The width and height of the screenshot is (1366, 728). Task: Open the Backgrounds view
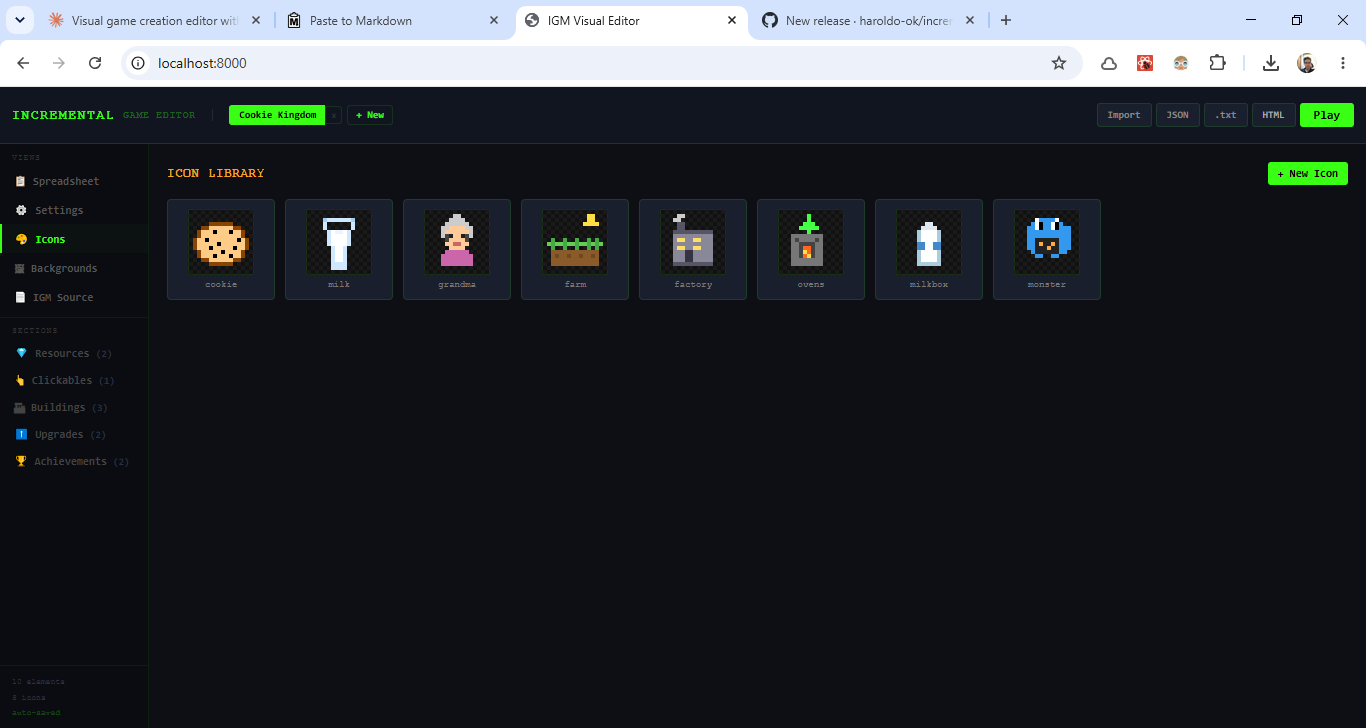pos(74,268)
